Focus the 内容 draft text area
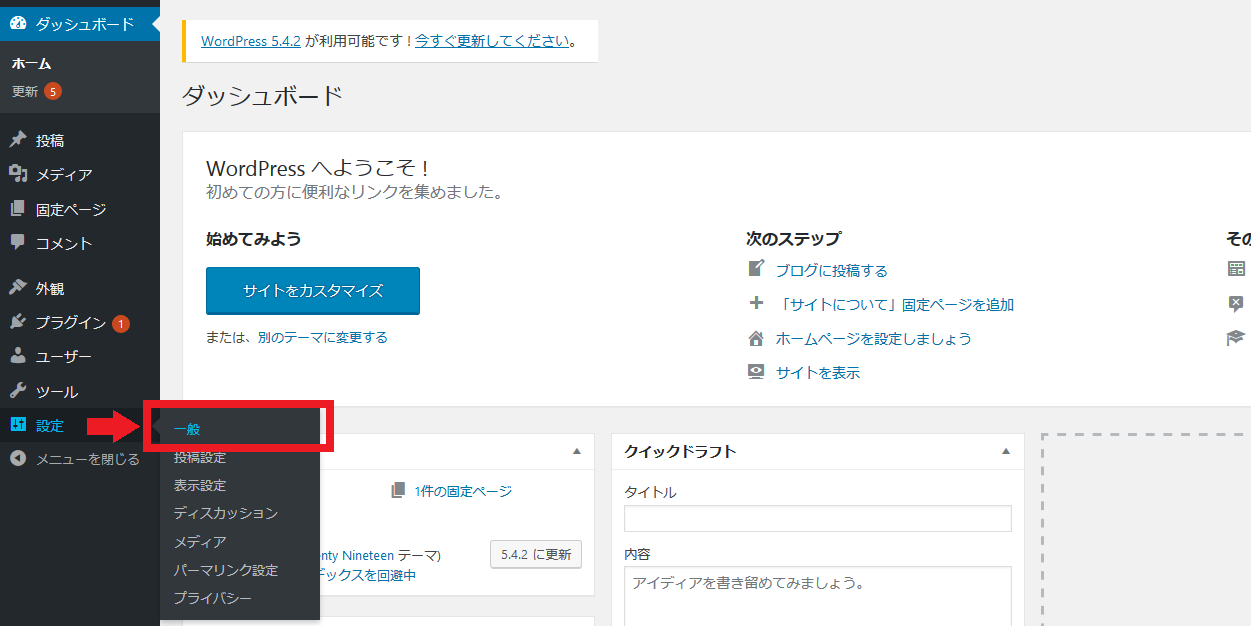1251x626 pixels. (x=817, y=595)
